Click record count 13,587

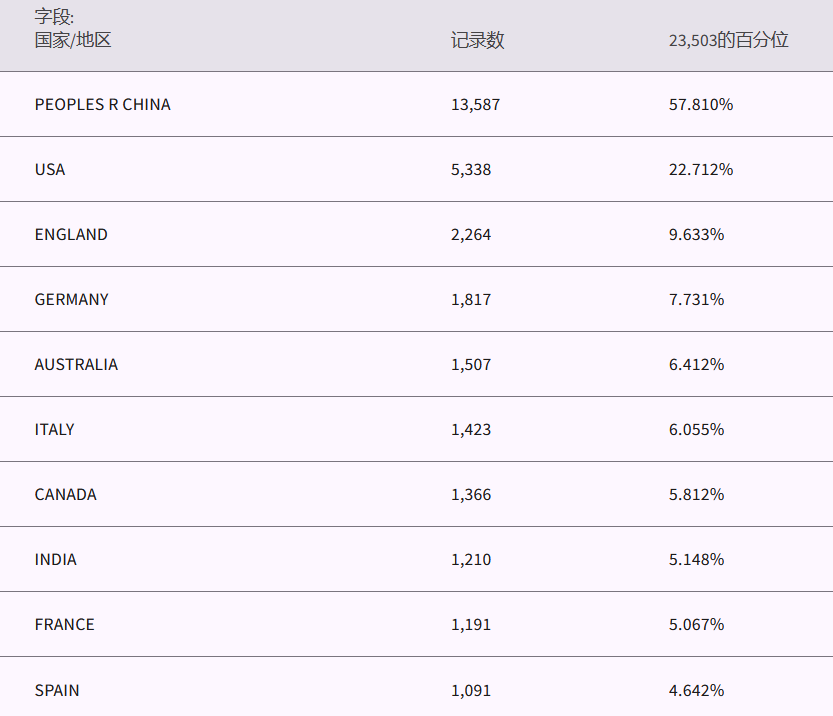tap(475, 104)
